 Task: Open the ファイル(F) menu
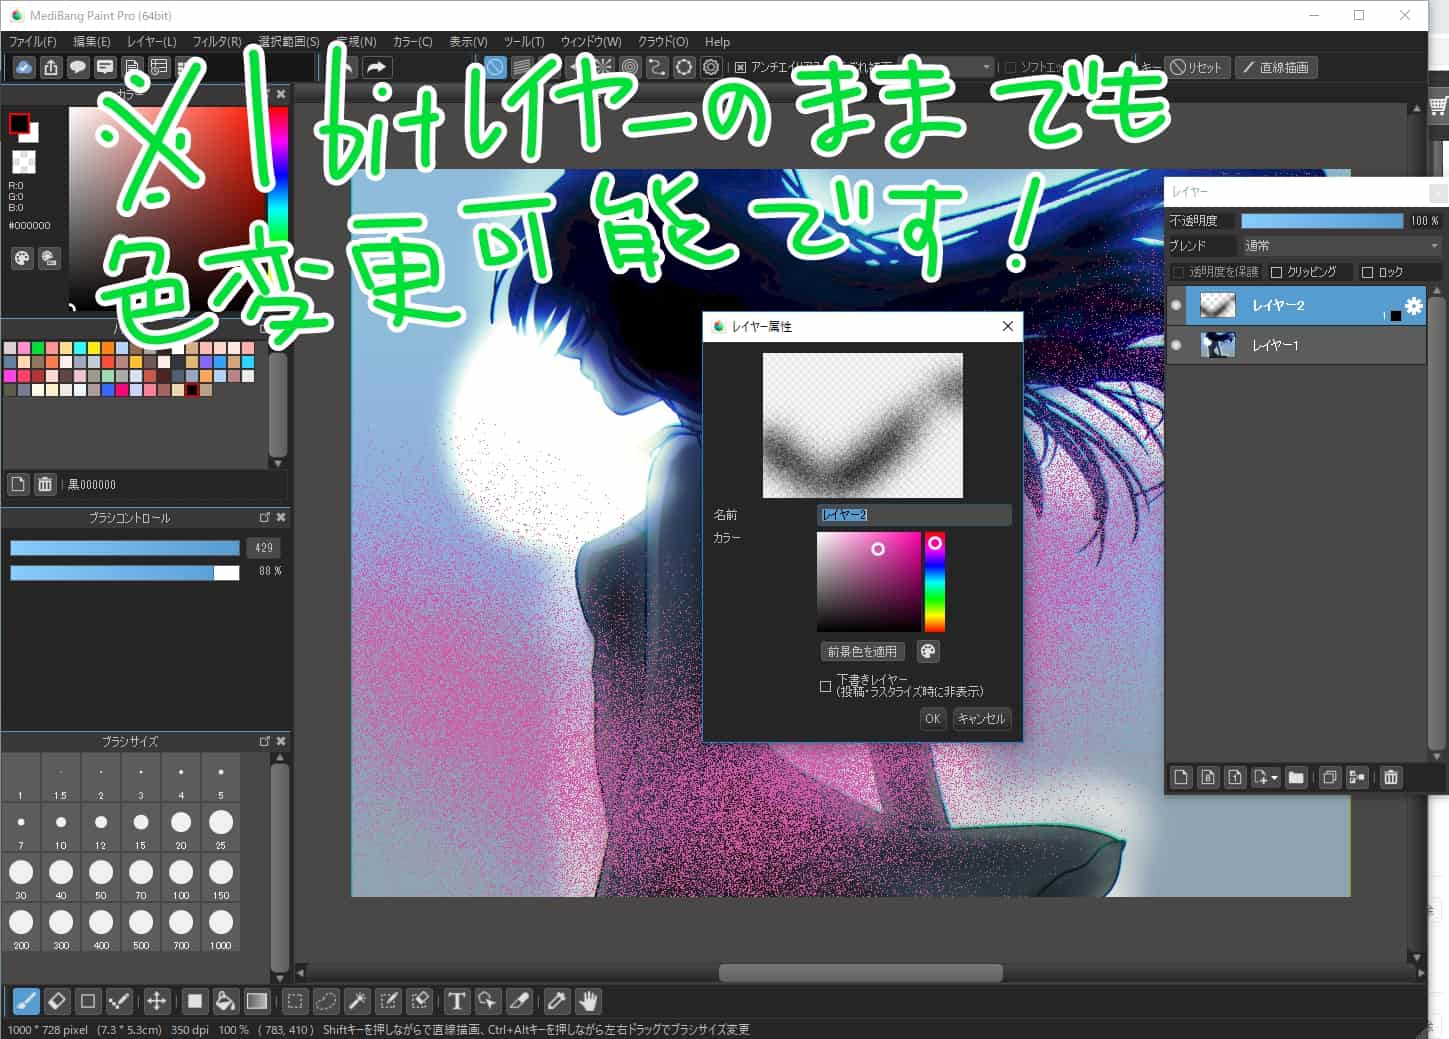[33, 42]
